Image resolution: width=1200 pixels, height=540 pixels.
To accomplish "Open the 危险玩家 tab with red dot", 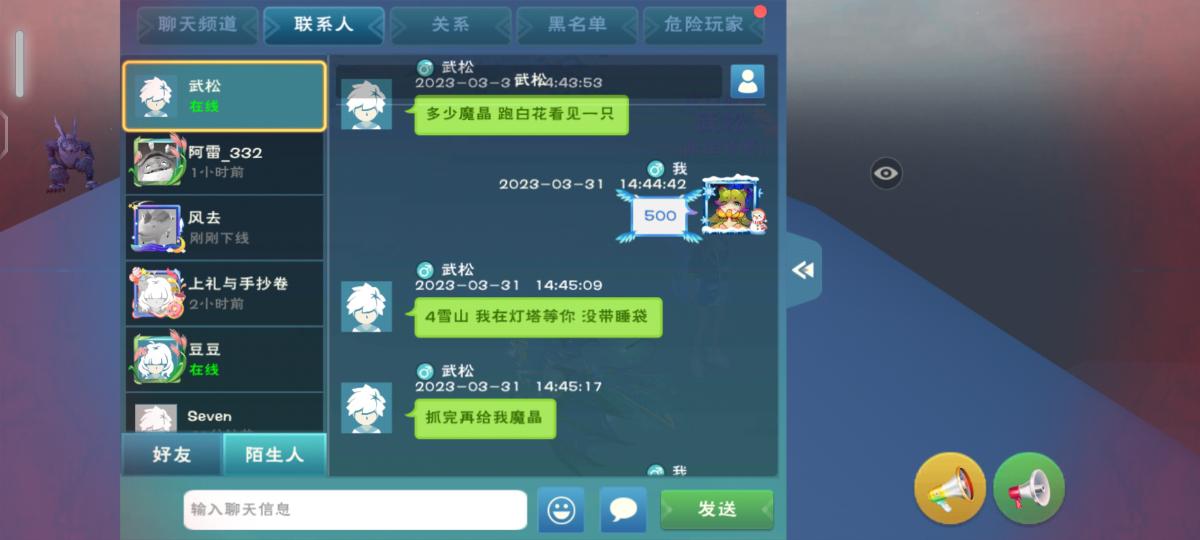I will (x=704, y=25).
